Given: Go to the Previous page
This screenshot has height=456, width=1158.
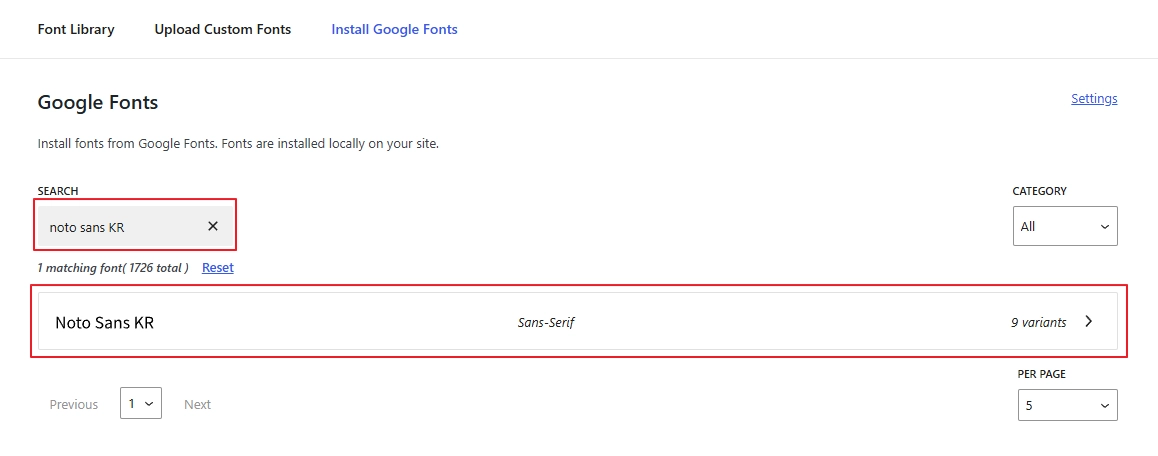Looking at the screenshot, I should (x=74, y=405).
